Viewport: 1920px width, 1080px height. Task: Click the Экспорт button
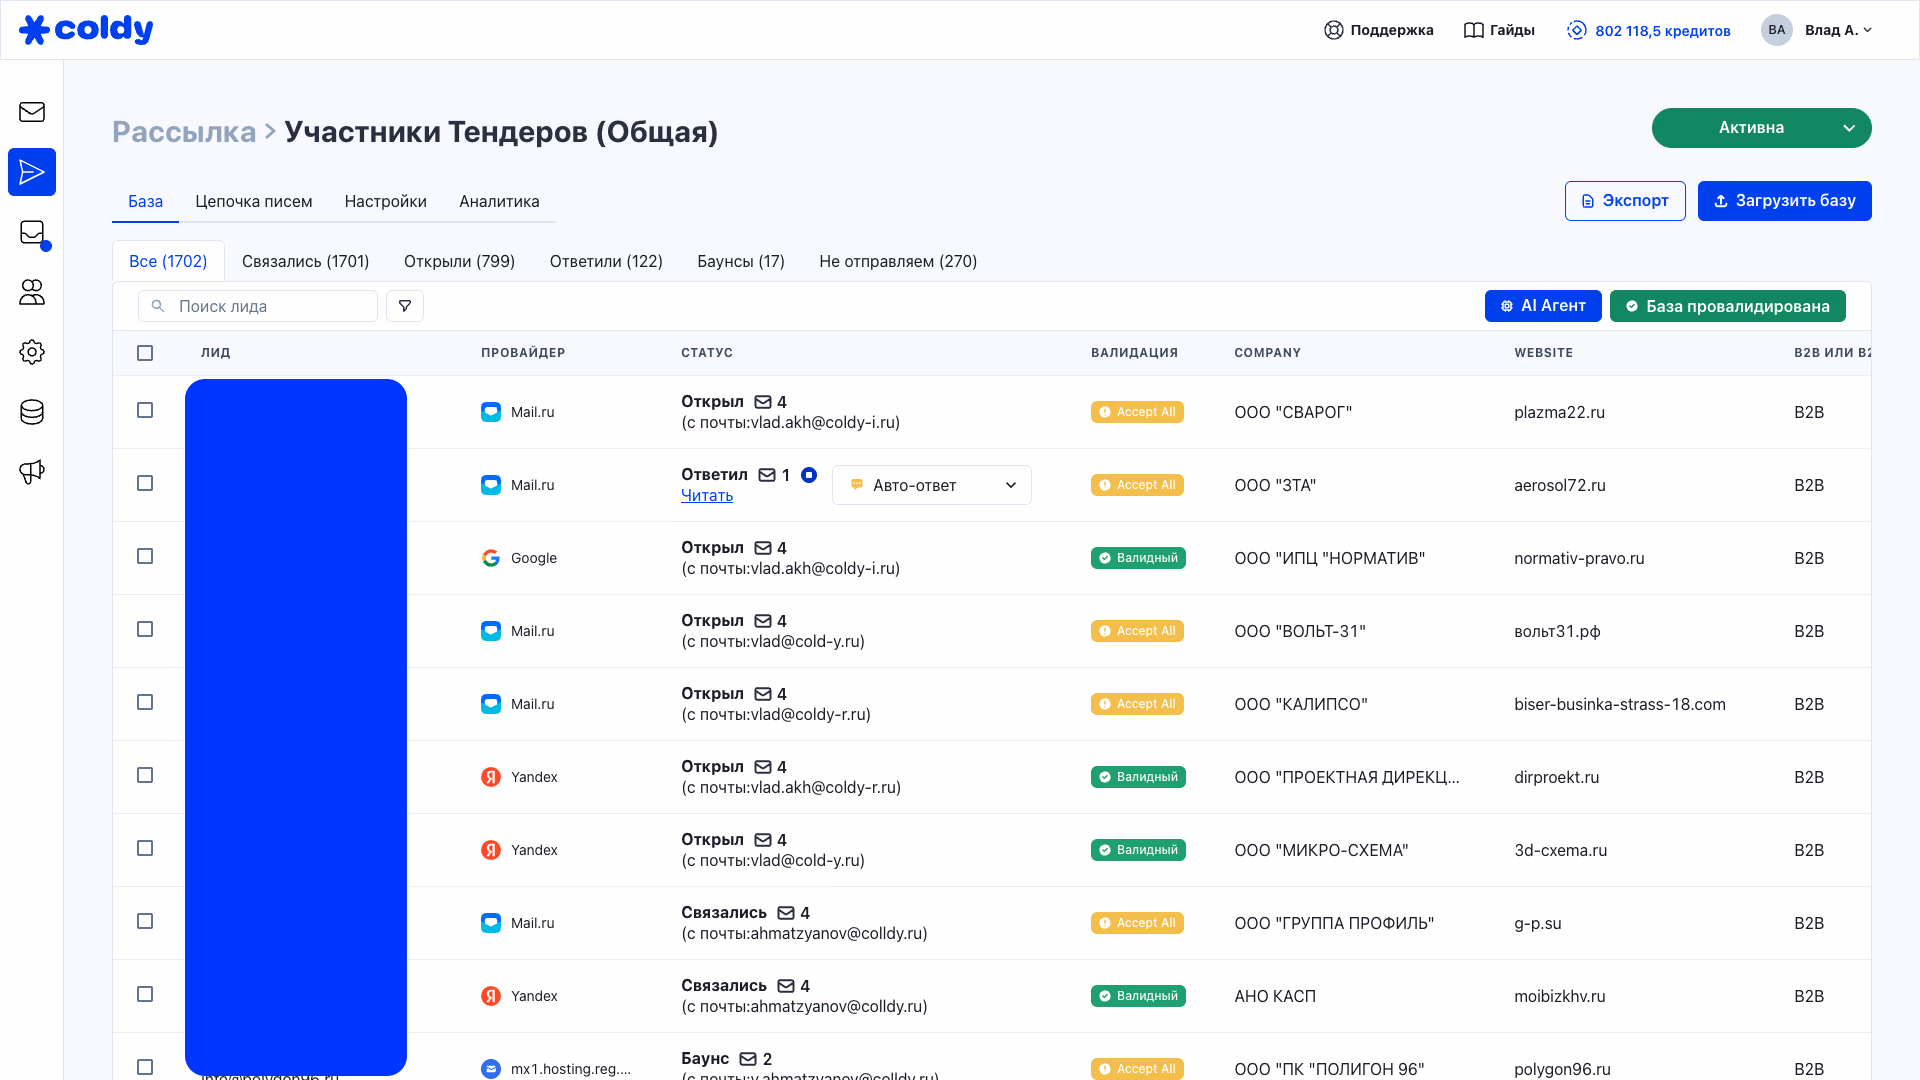[1624, 201]
